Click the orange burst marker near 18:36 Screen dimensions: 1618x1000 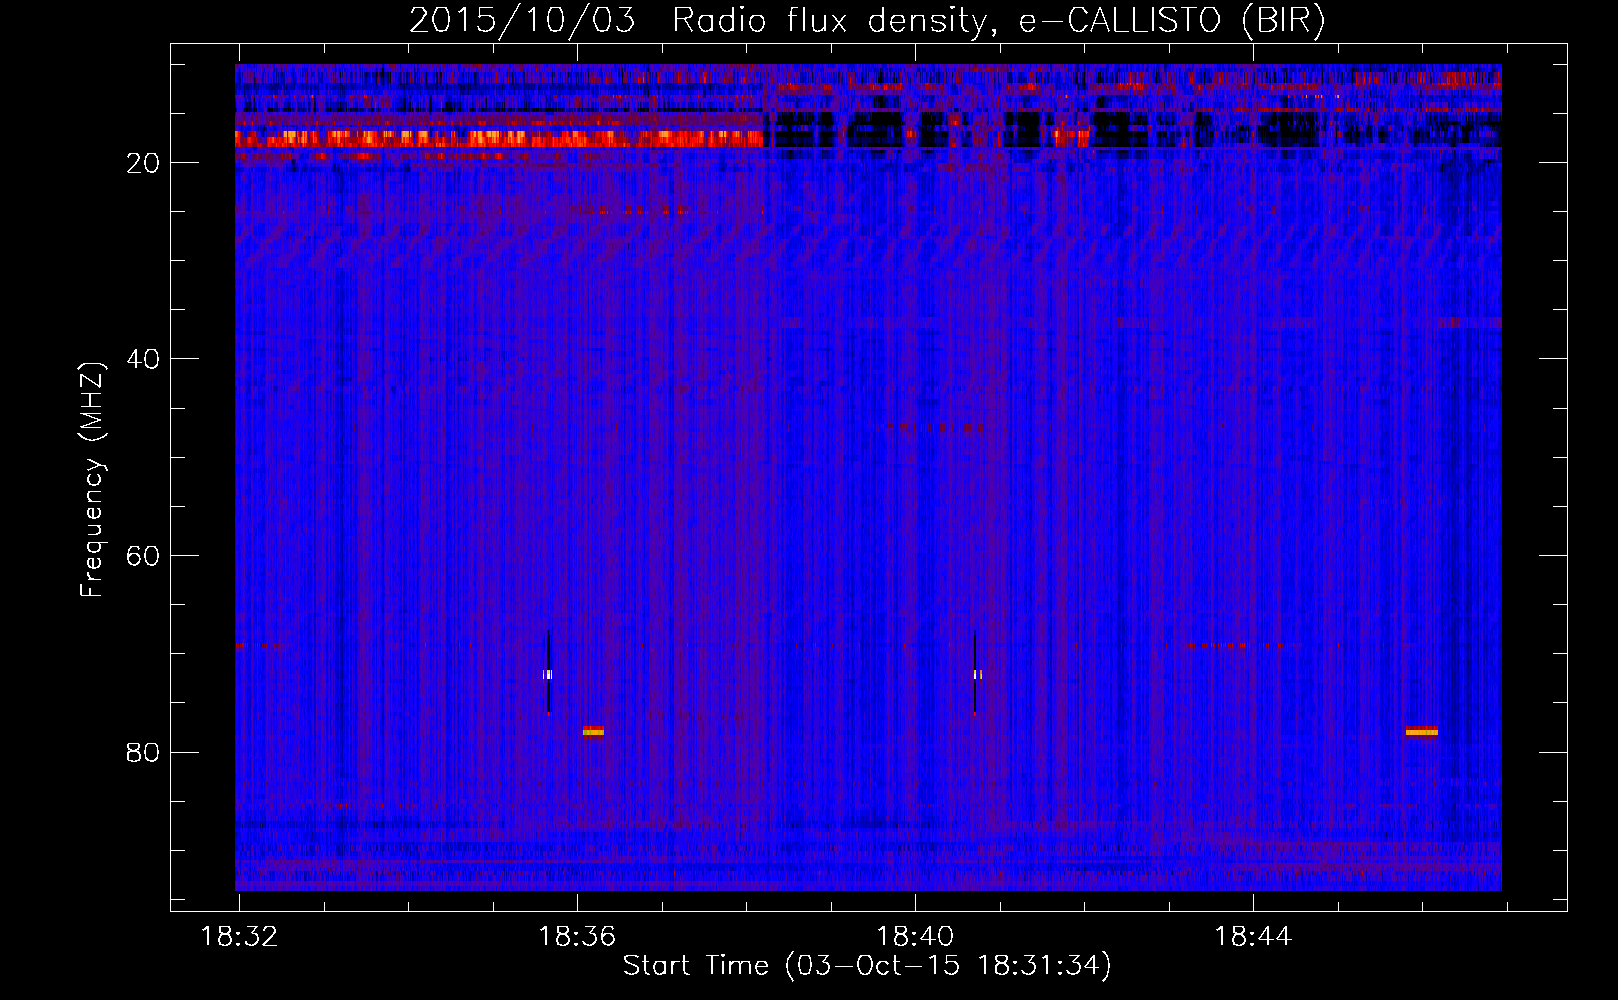coord(593,731)
